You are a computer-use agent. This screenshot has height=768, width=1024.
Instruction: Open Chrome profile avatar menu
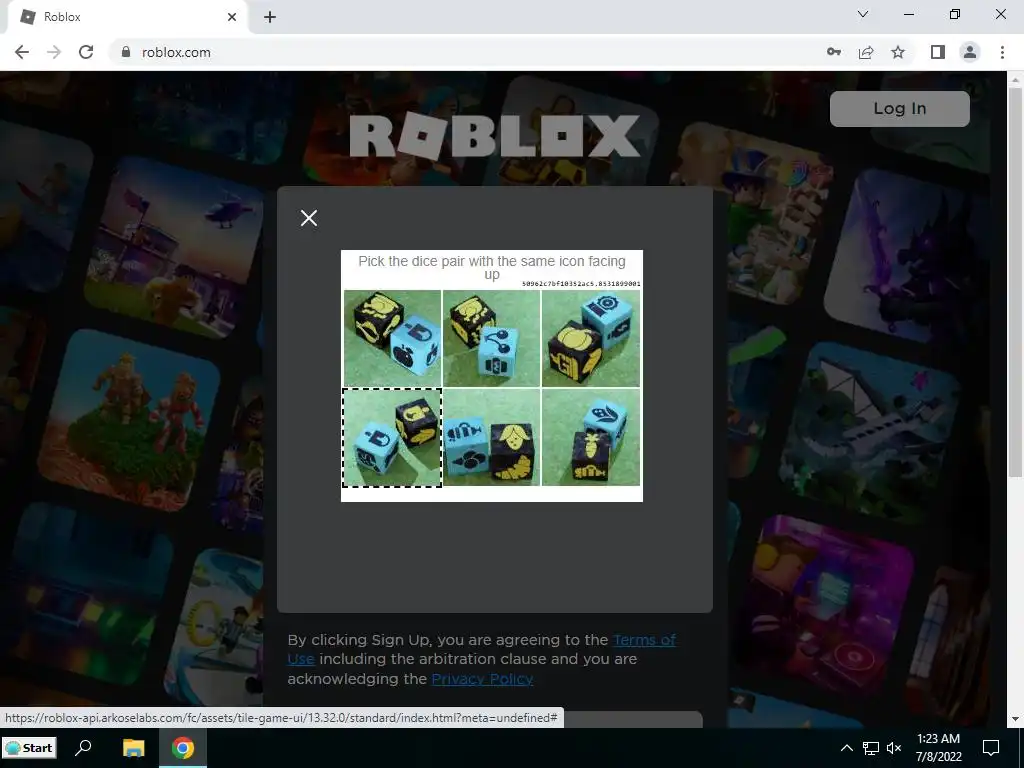click(970, 52)
